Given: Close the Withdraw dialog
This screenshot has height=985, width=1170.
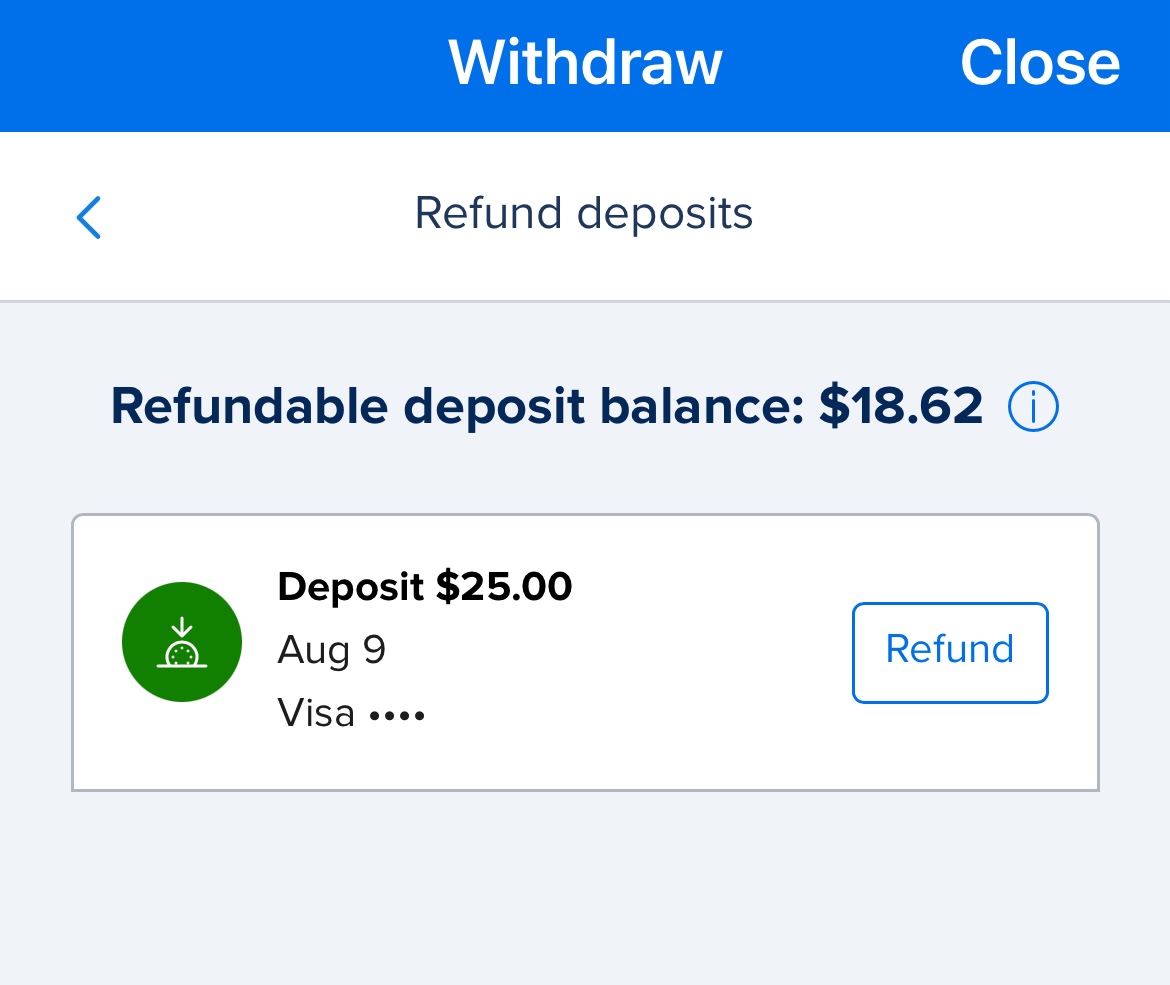Looking at the screenshot, I should (x=1040, y=63).
